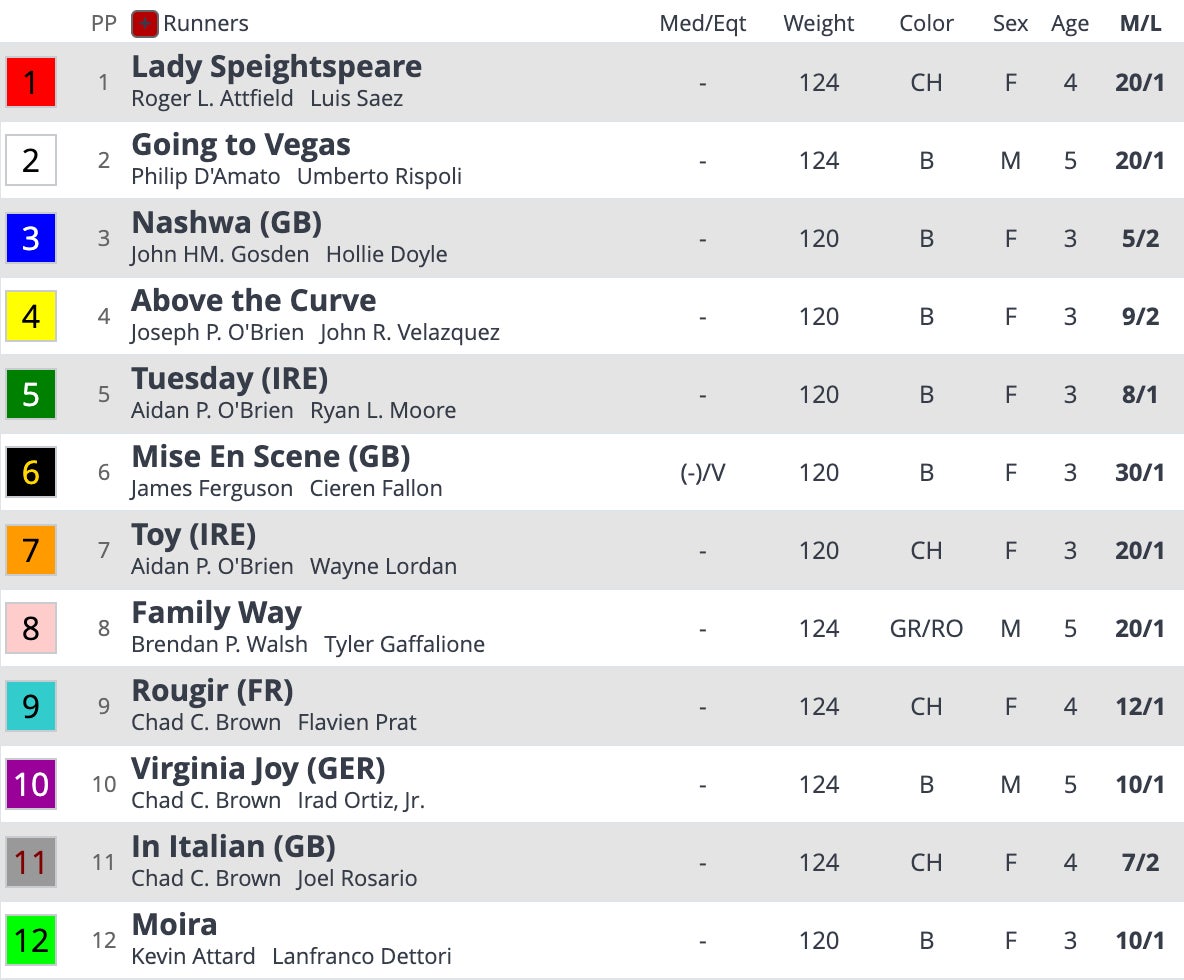This screenshot has width=1184, height=980.
Task: Open the Tuesday (IRE) horse name link
Action: tap(229, 379)
